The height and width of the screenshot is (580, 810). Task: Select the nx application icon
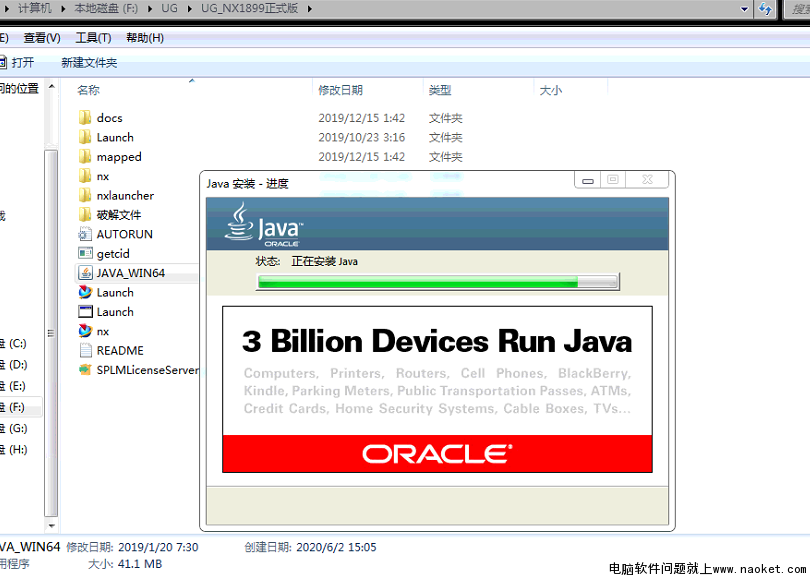tap(85, 331)
